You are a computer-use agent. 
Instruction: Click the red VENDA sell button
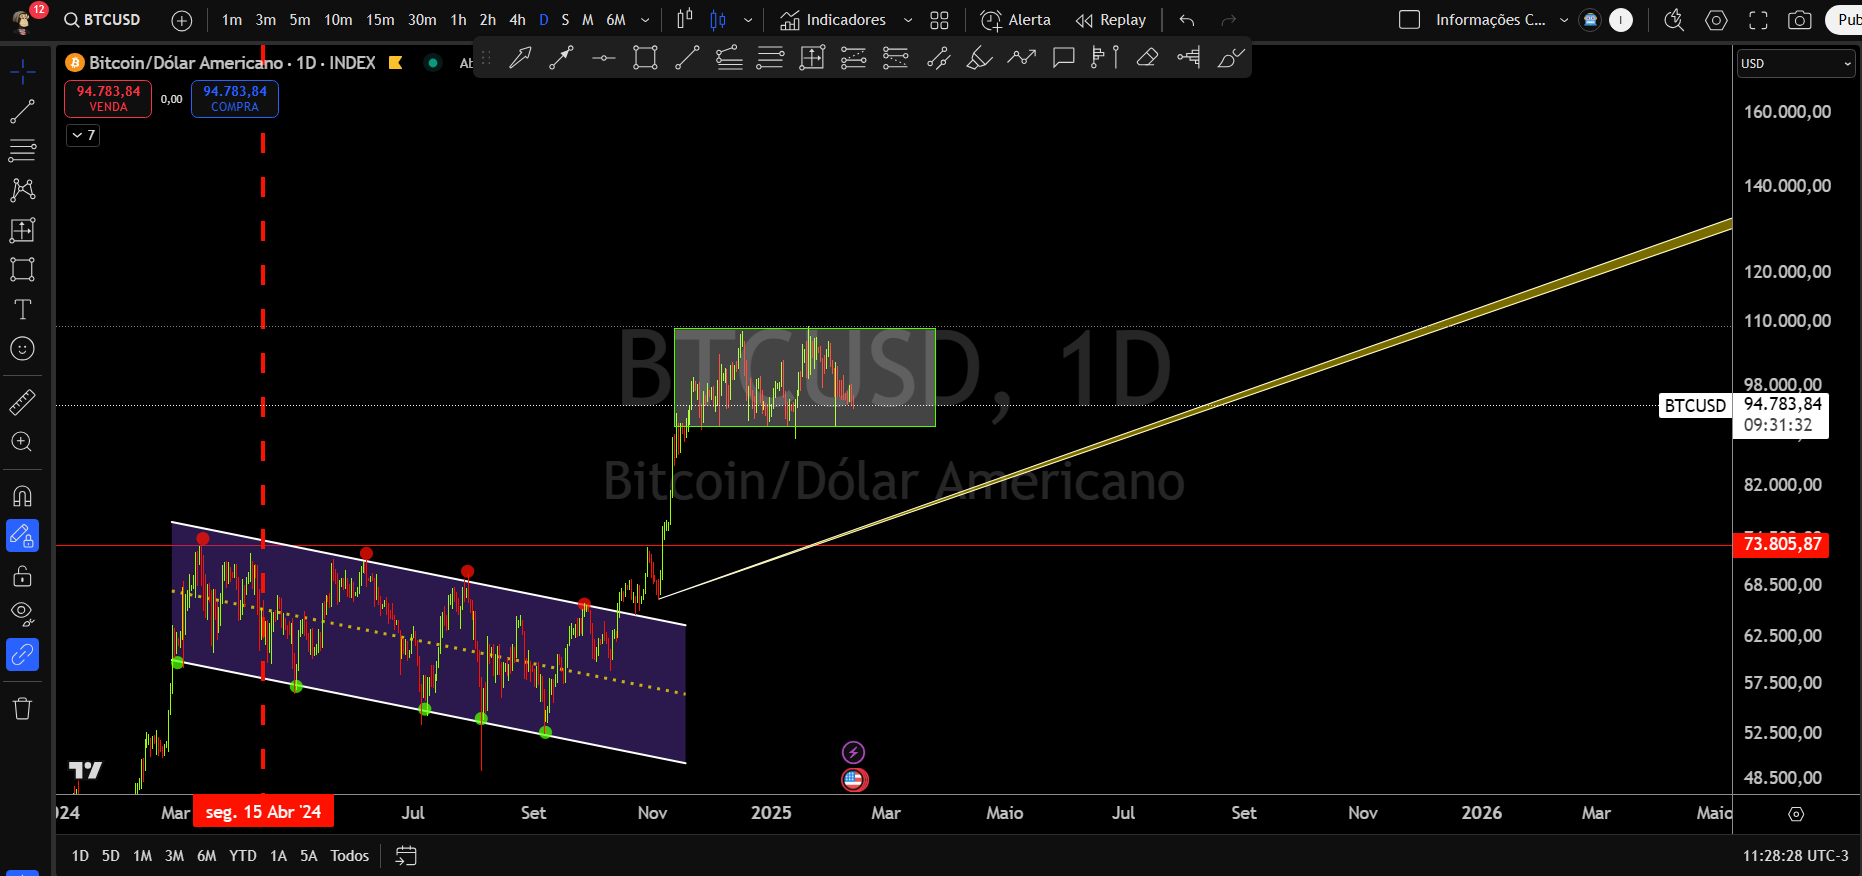point(108,98)
